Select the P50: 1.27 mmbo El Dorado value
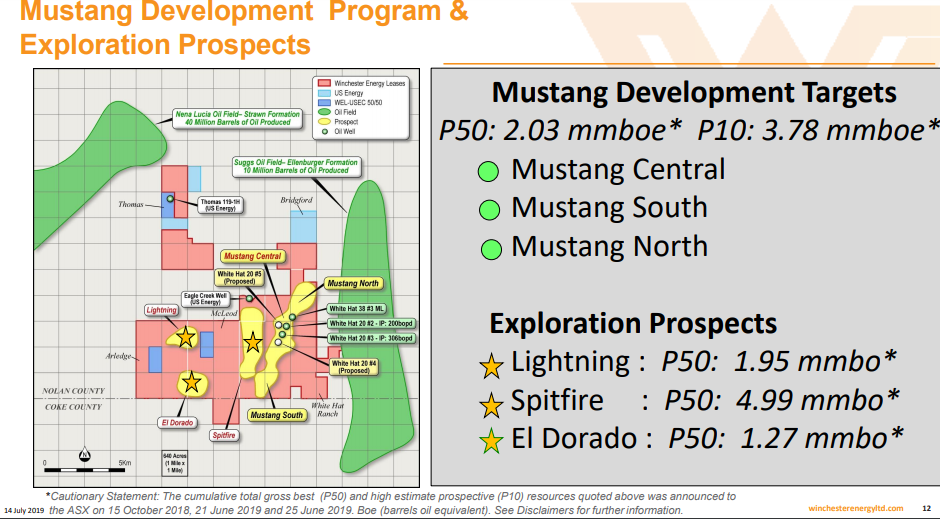 [785, 438]
